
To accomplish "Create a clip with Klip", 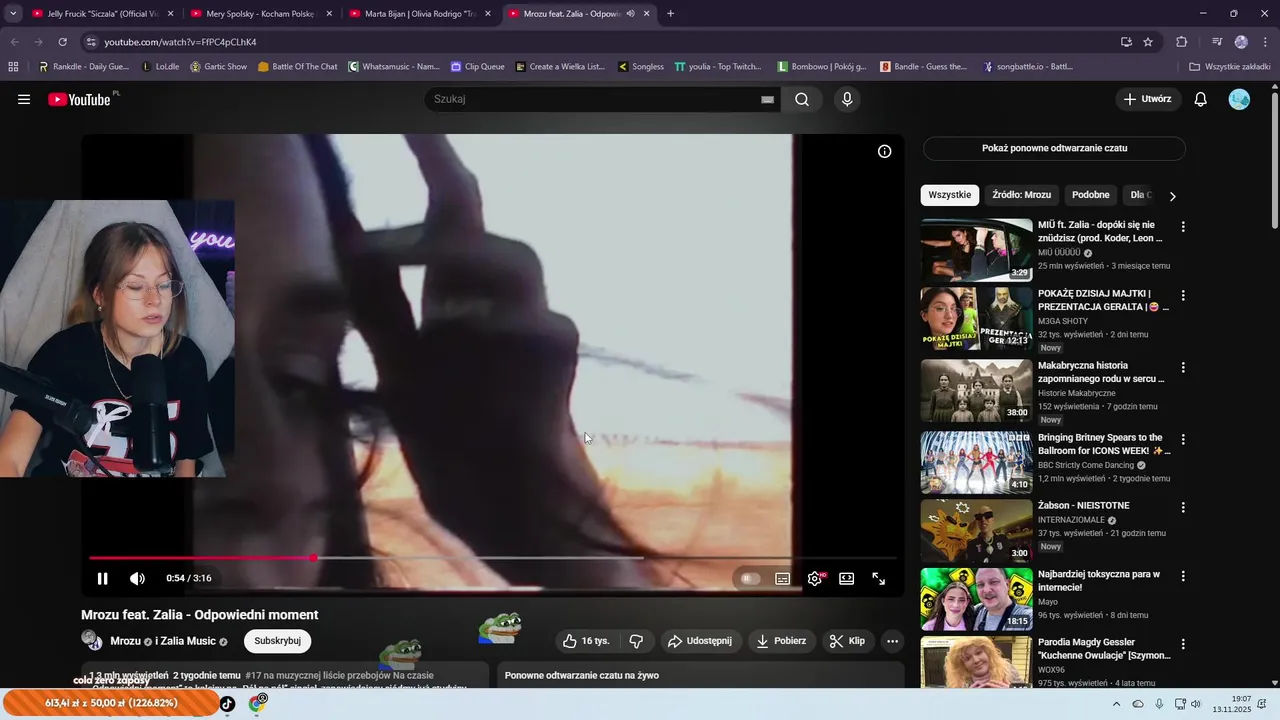I will 848,641.
